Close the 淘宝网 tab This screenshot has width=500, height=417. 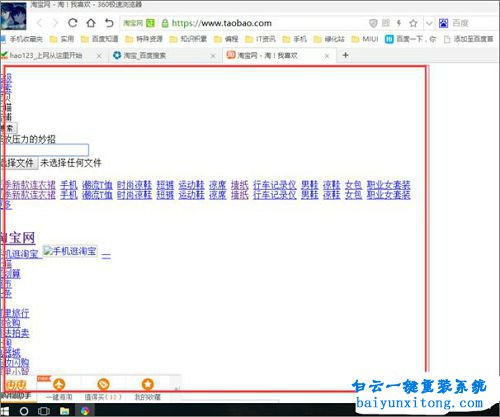[327, 56]
